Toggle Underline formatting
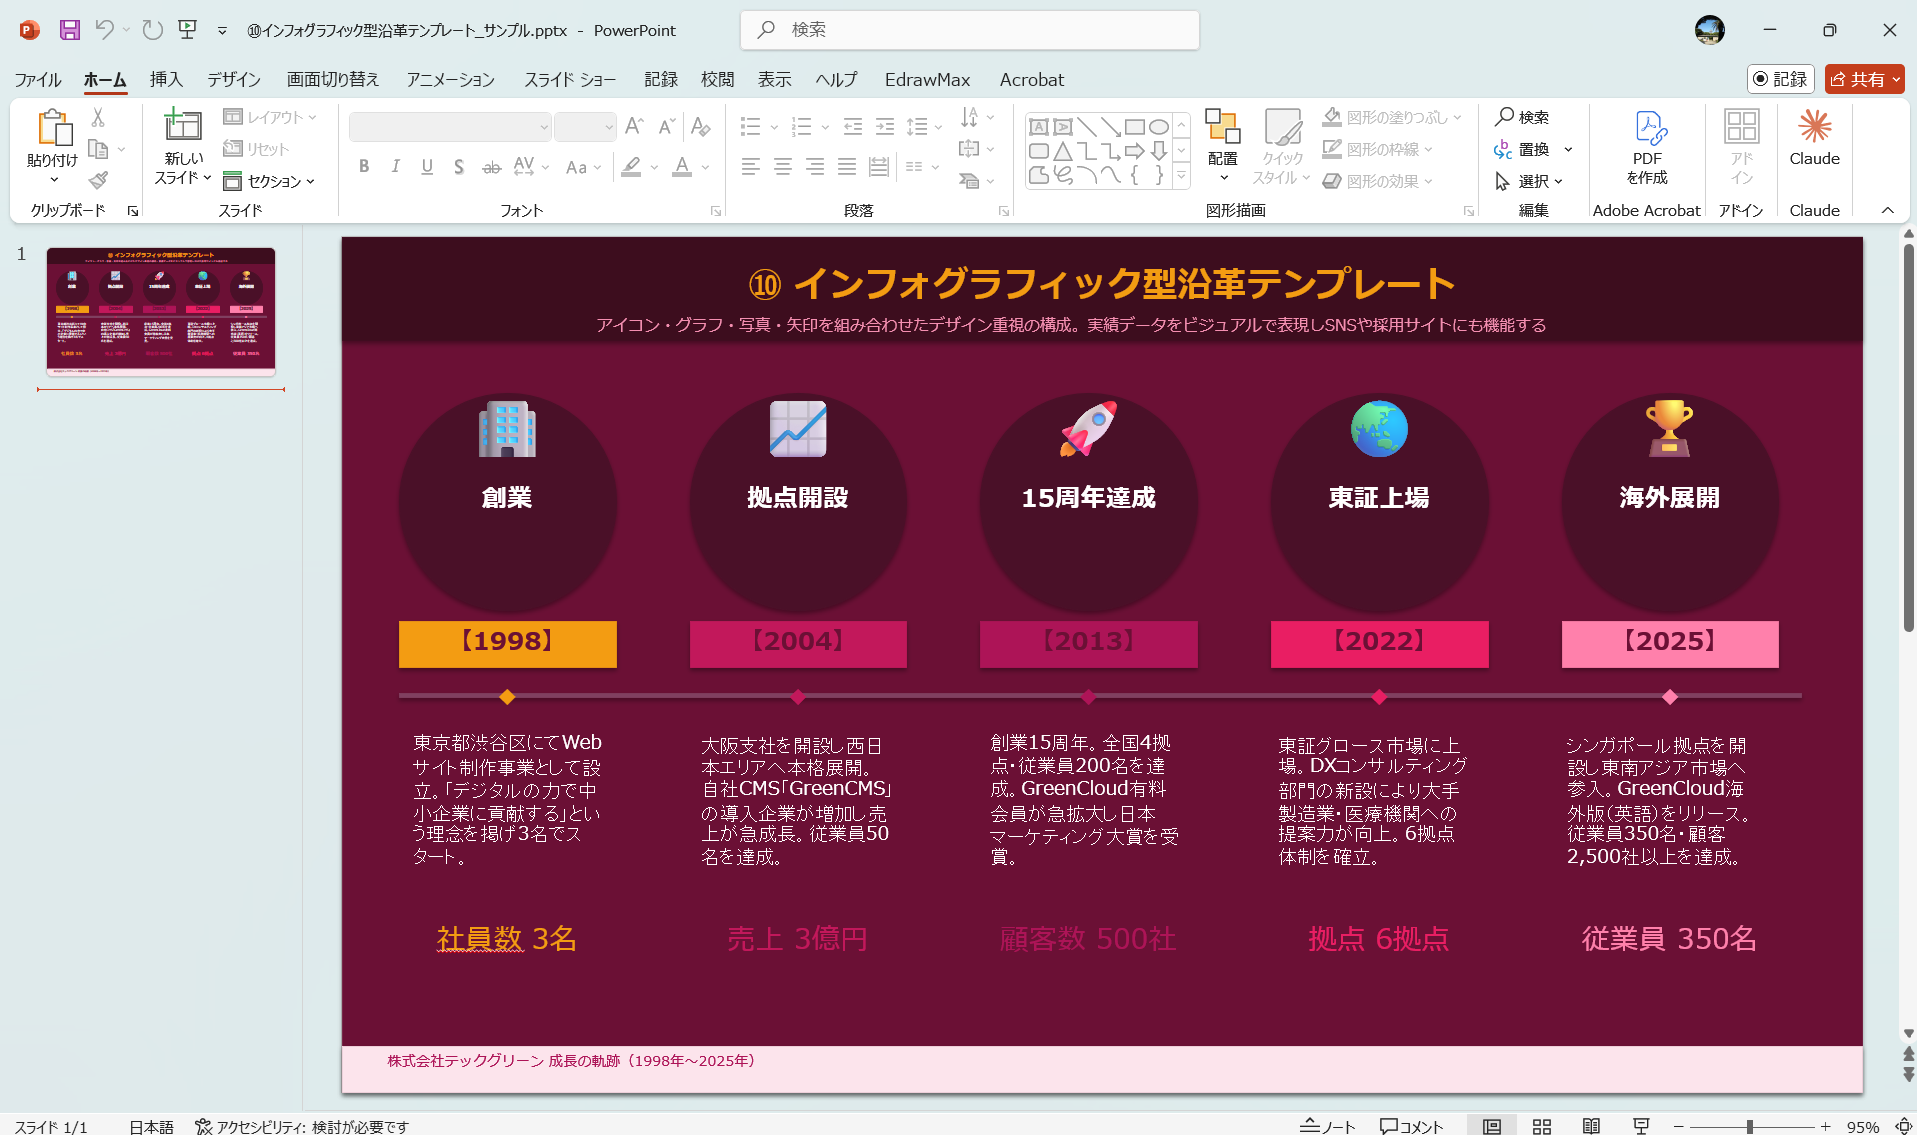 (427, 167)
